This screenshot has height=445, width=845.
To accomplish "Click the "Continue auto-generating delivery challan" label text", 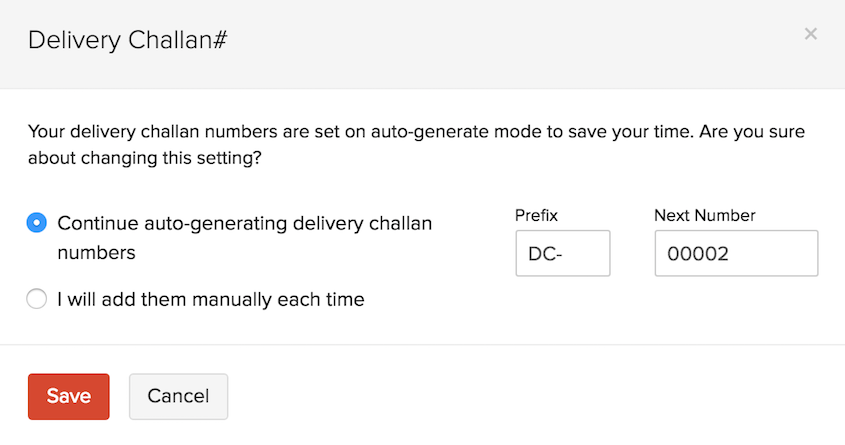I will coord(245,223).
